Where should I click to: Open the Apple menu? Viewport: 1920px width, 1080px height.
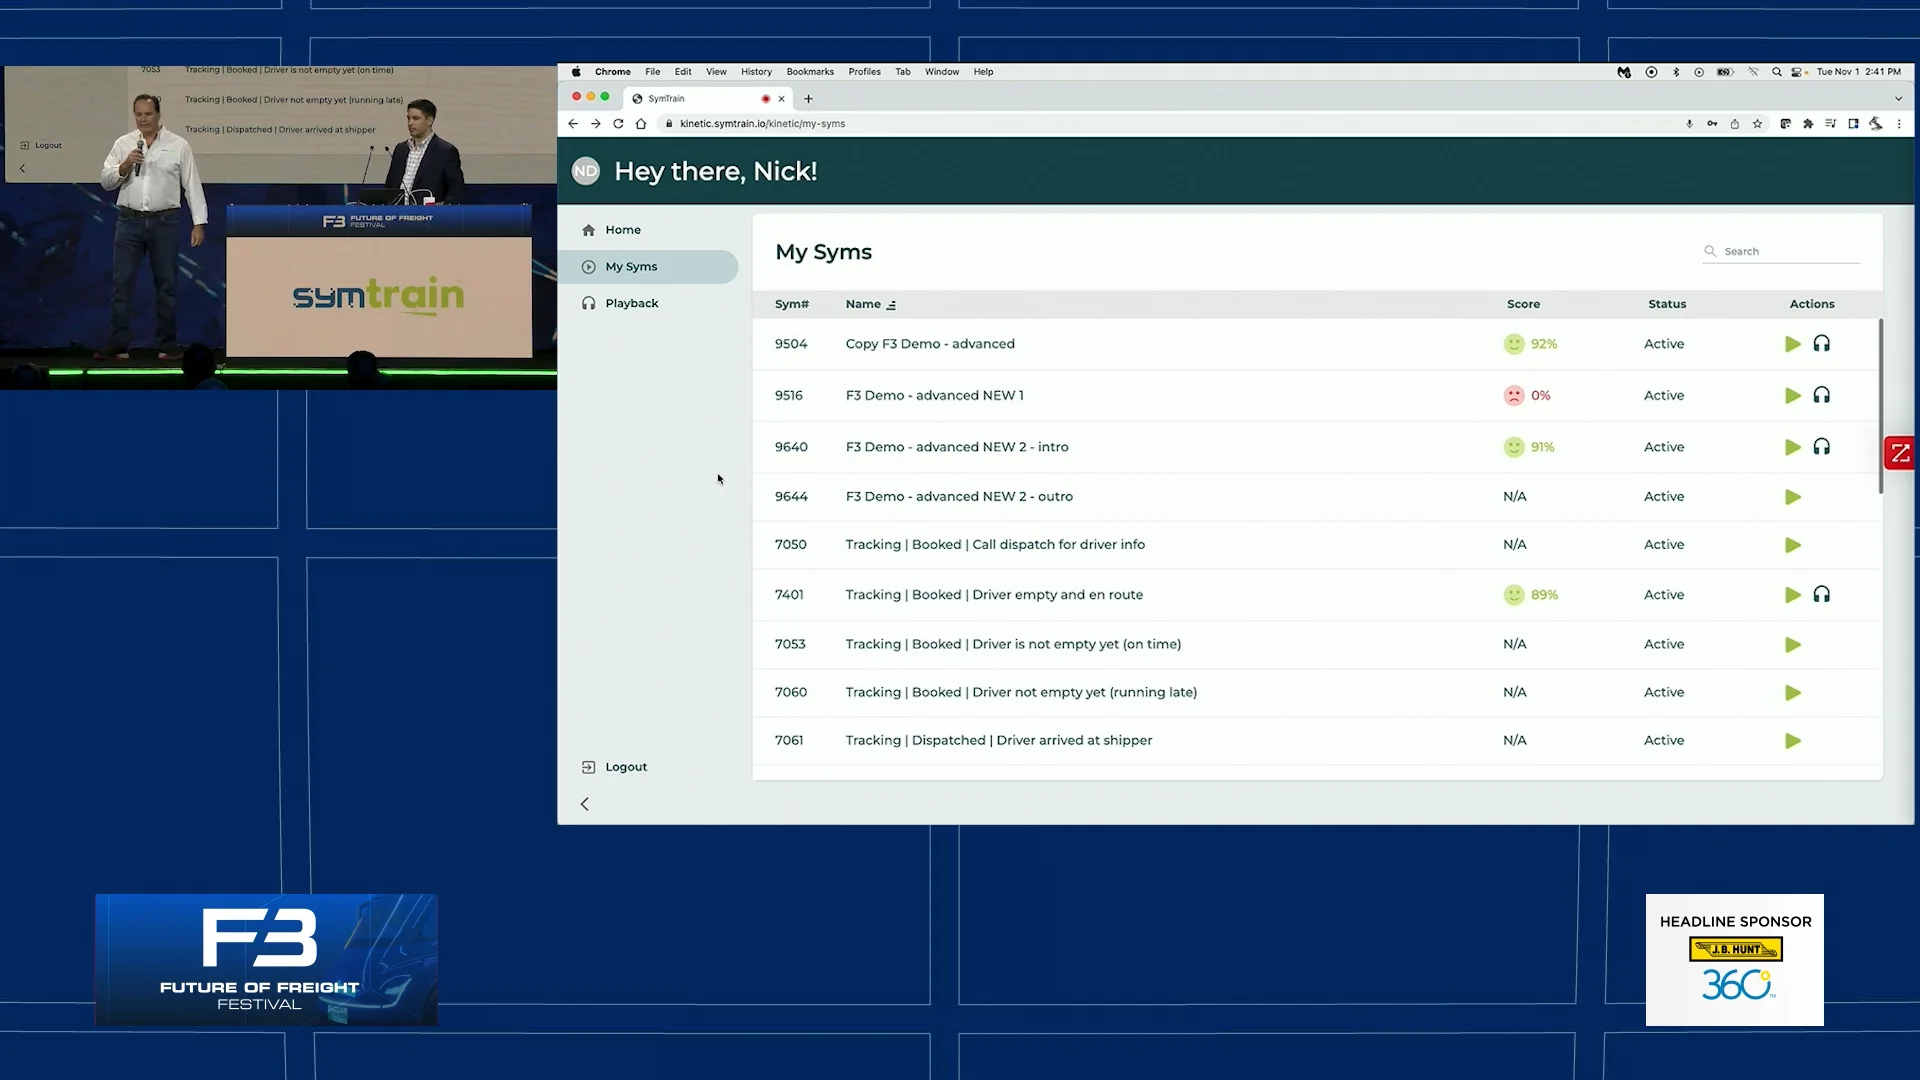pyautogui.click(x=576, y=72)
